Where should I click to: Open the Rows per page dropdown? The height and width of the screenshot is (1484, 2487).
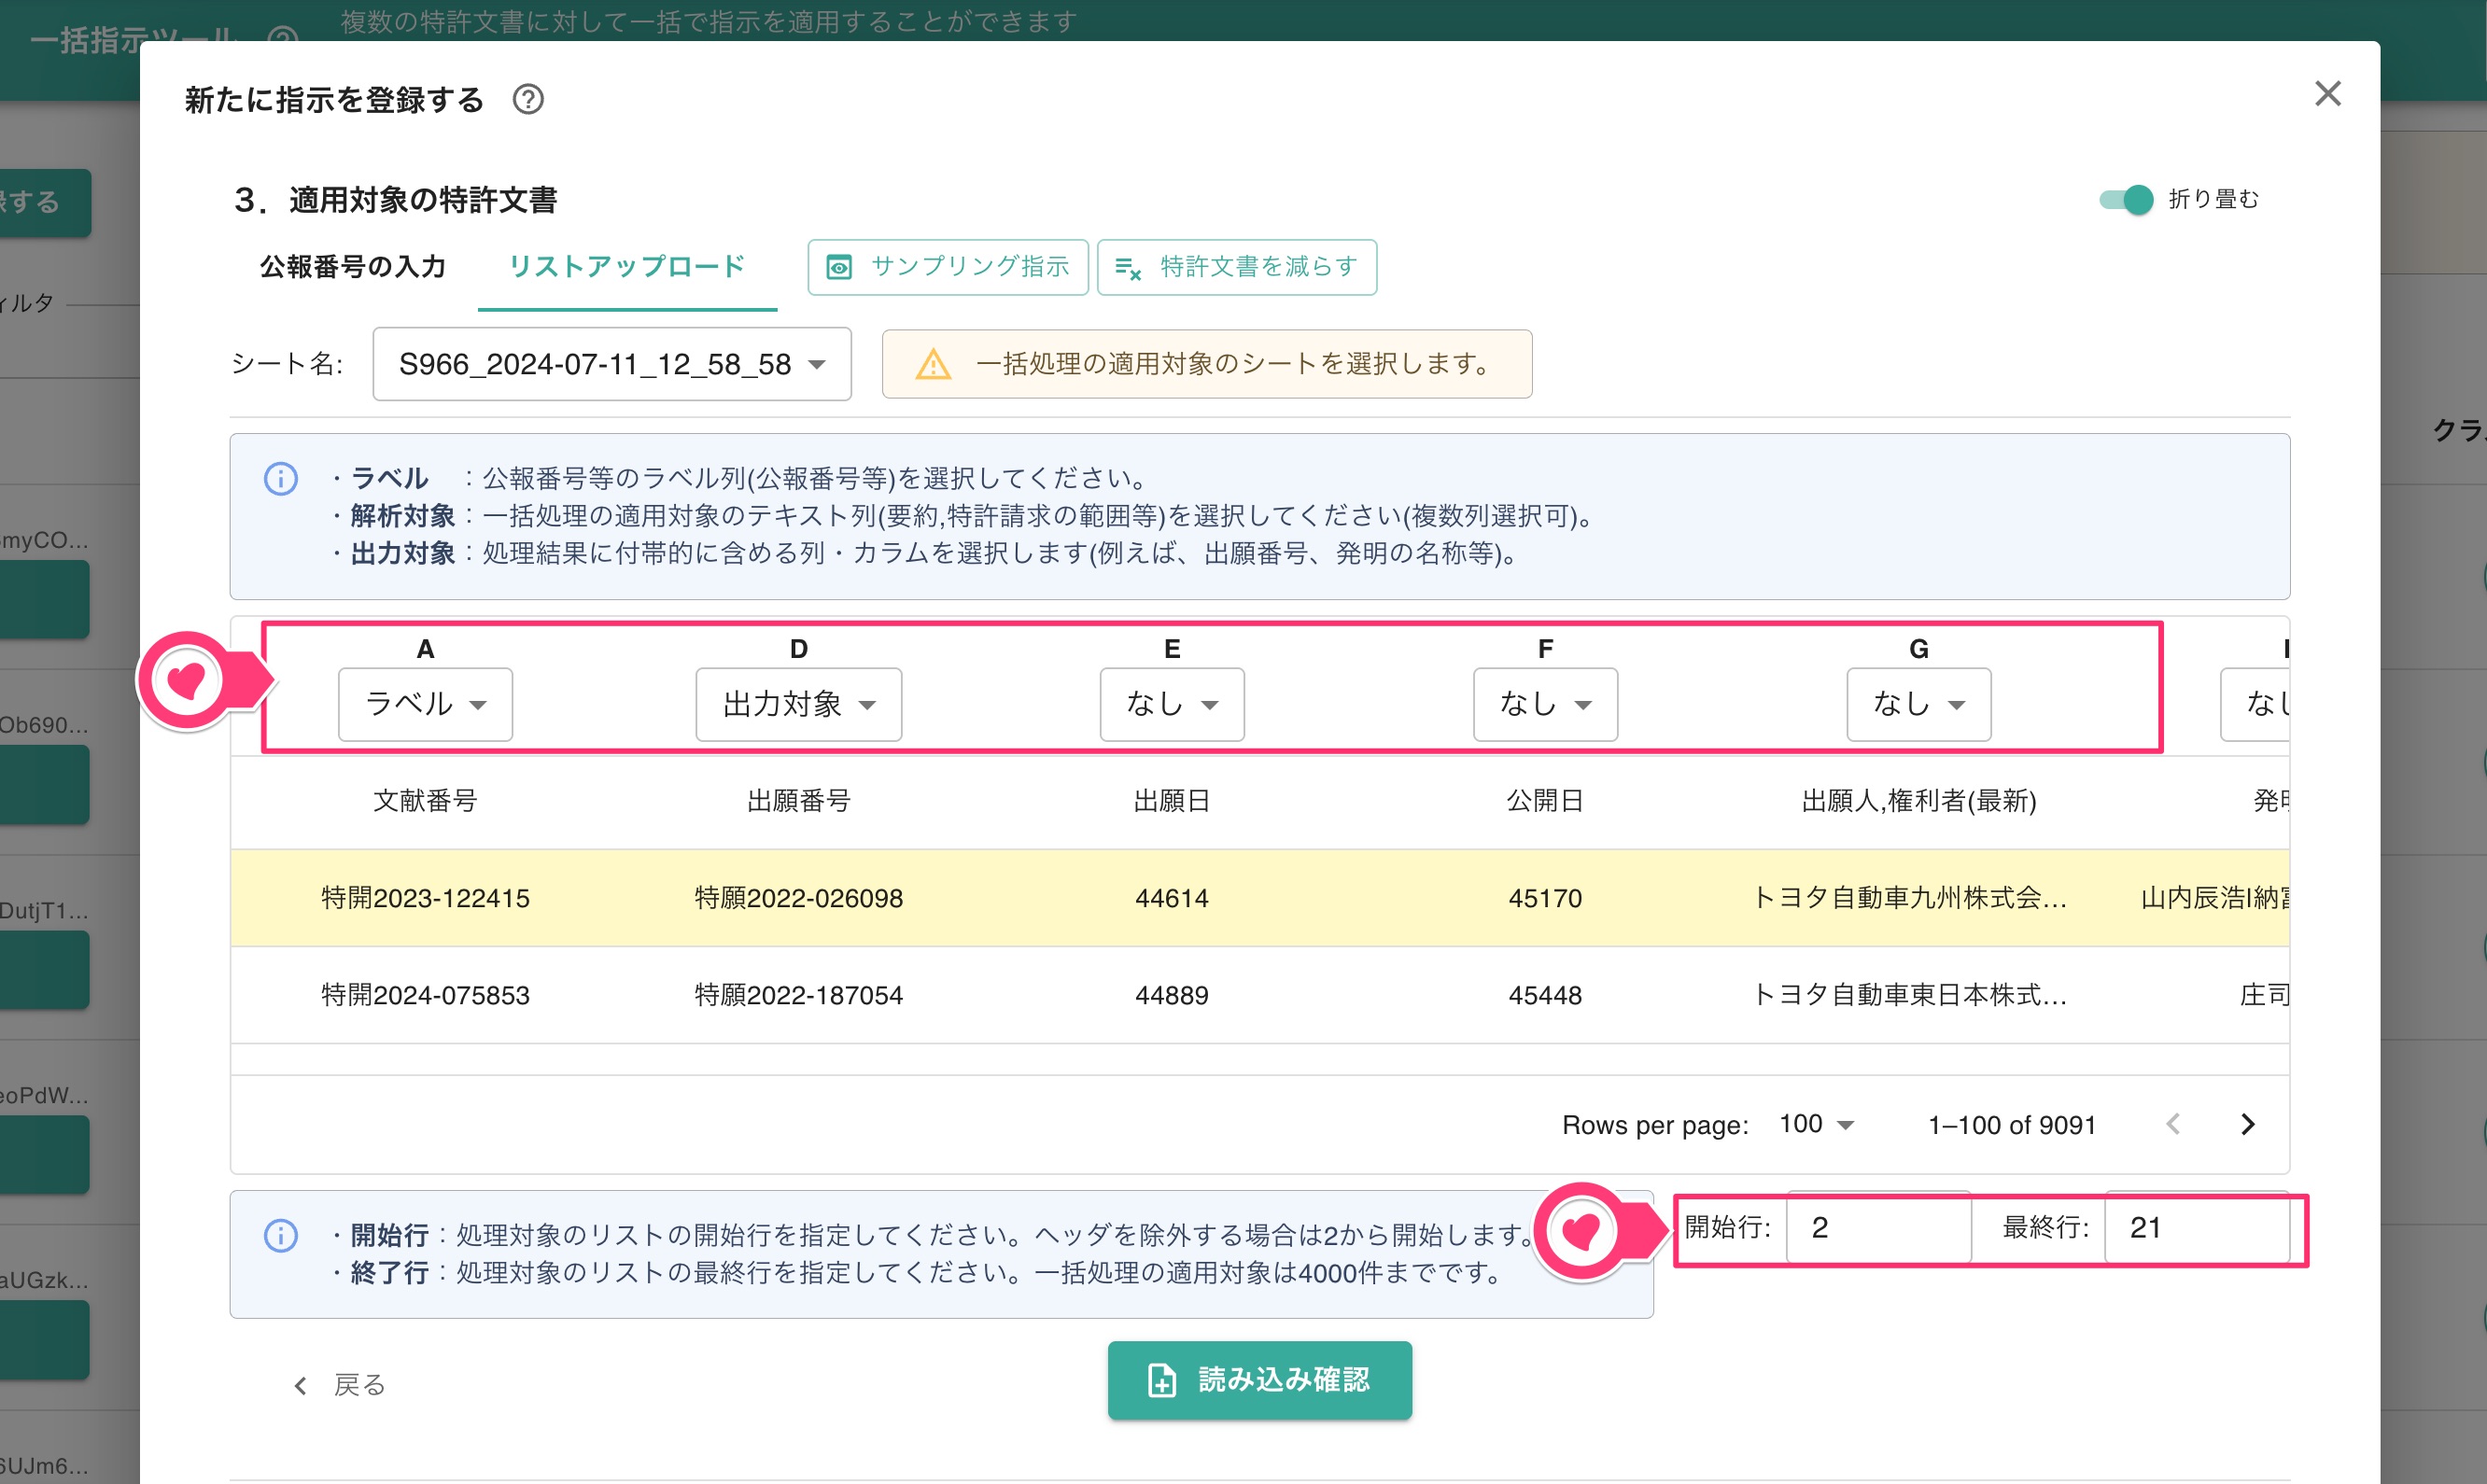[1816, 1124]
